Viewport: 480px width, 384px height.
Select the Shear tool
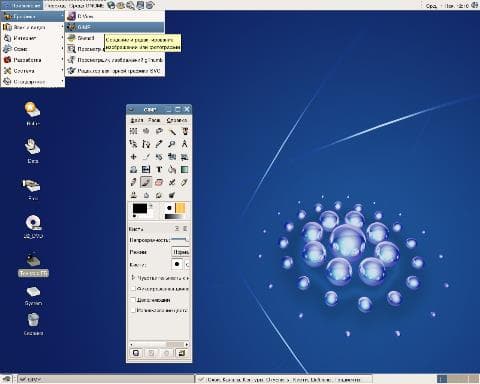(184, 156)
